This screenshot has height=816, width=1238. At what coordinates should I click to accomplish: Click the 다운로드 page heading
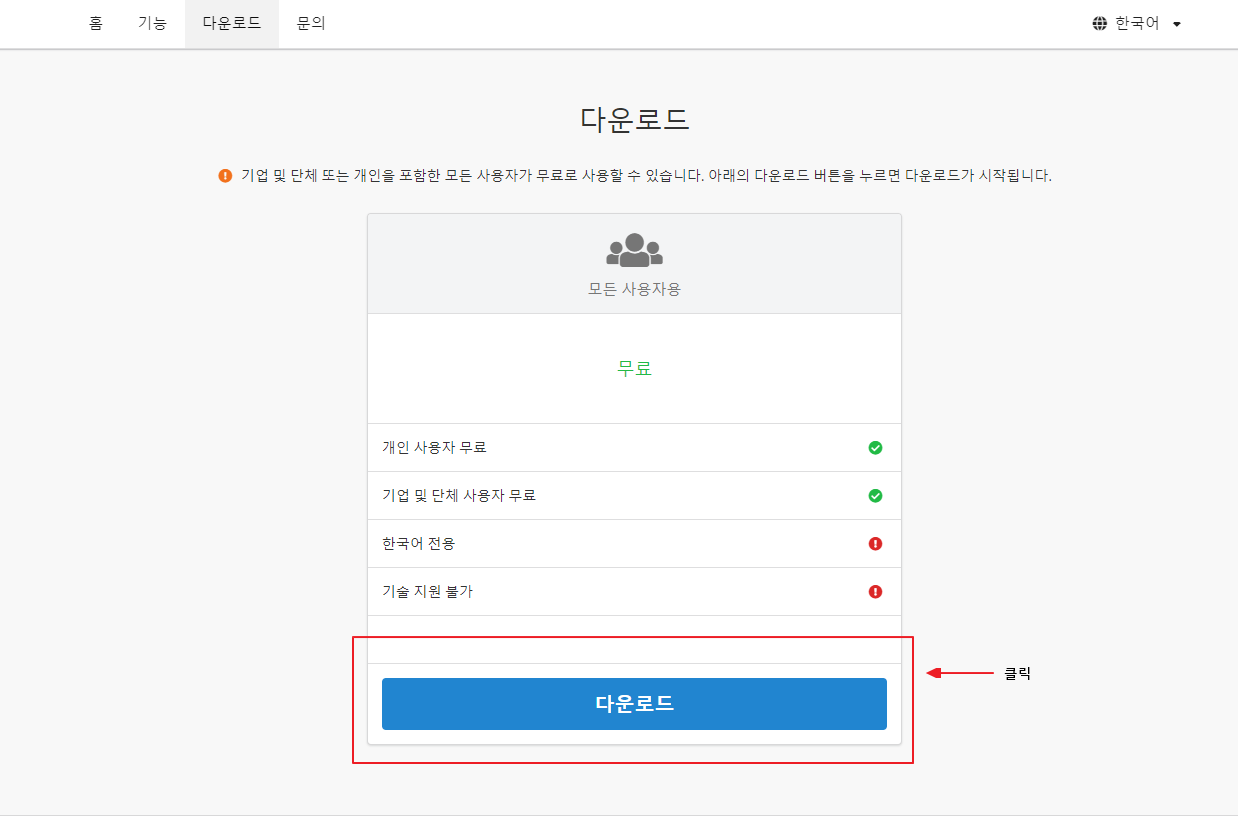pyautogui.click(x=634, y=119)
